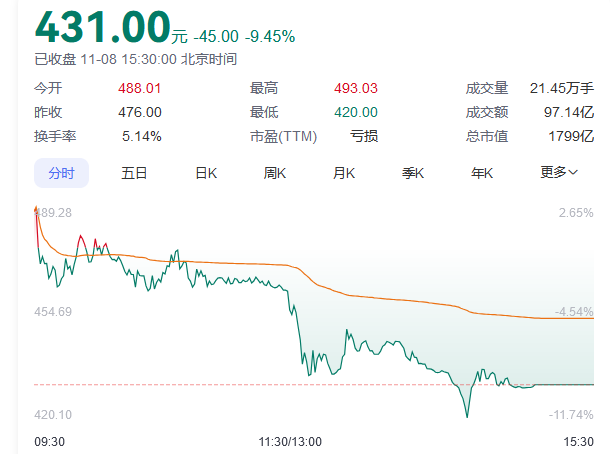Click the 成交额 value 97.14亿

click(x=570, y=112)
